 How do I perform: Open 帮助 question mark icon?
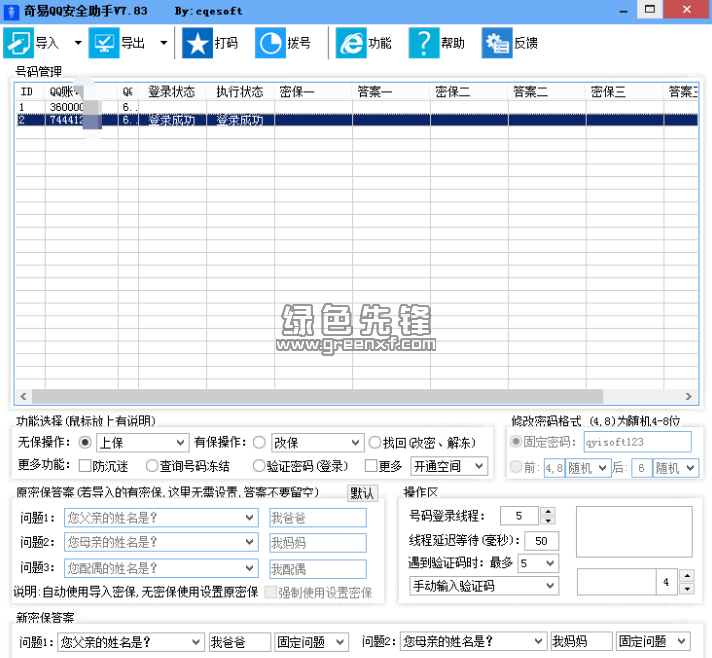(424, 43)
